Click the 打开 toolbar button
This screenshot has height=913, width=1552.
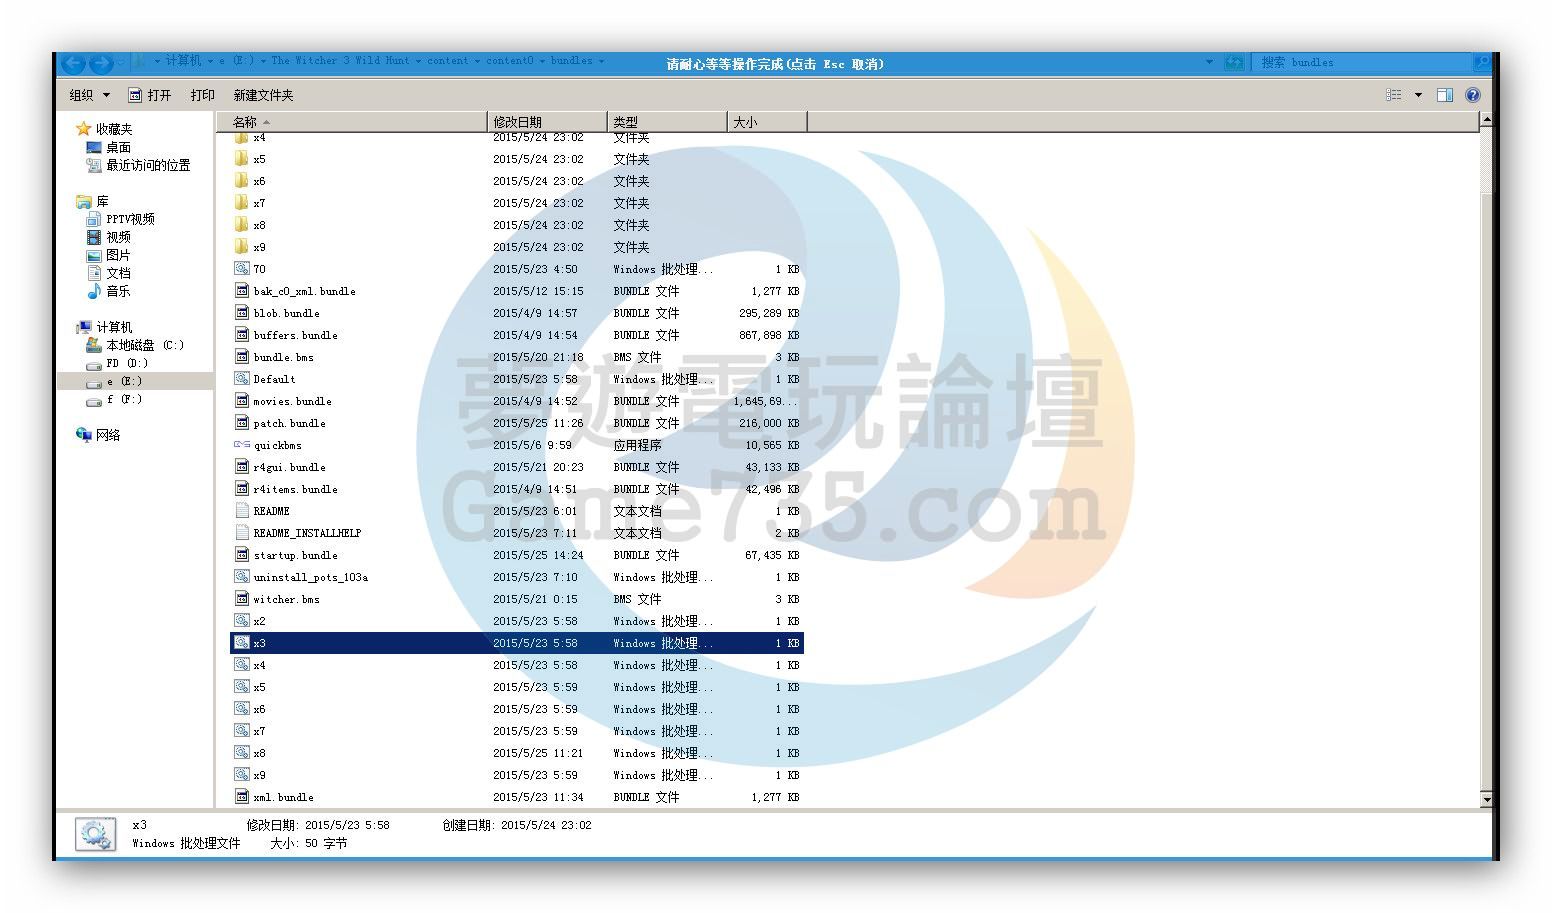click(150, 95)
